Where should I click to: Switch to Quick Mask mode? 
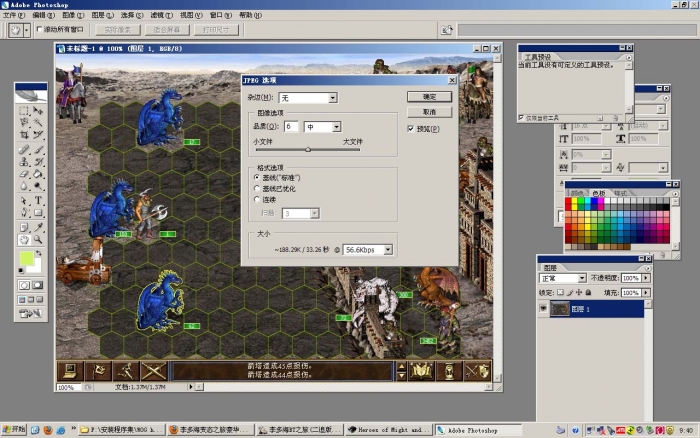(38, 285)
